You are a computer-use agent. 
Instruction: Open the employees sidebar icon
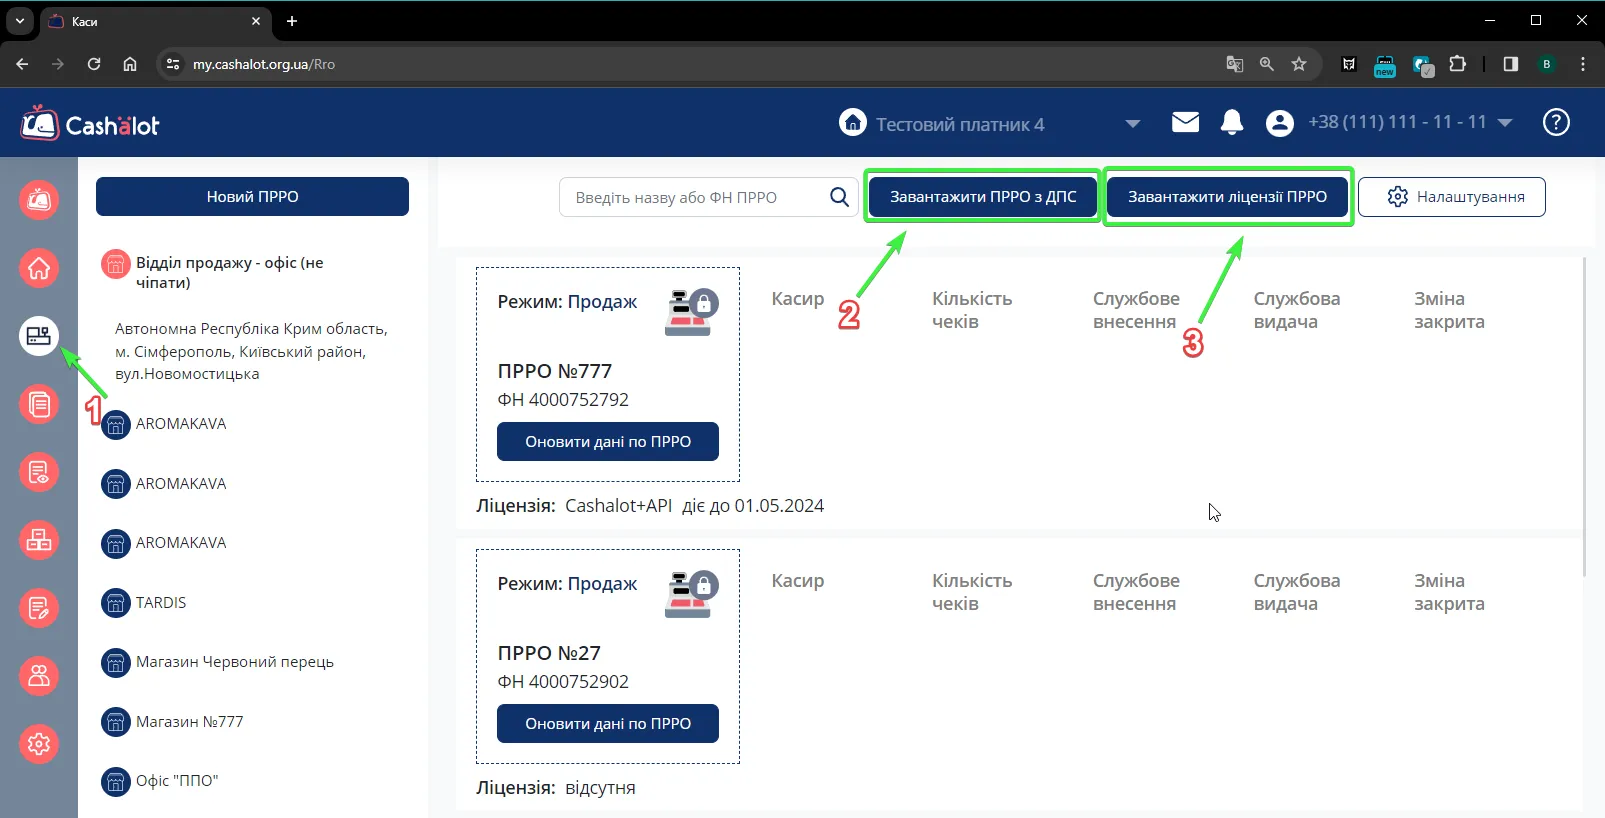(x=39, y=676)
